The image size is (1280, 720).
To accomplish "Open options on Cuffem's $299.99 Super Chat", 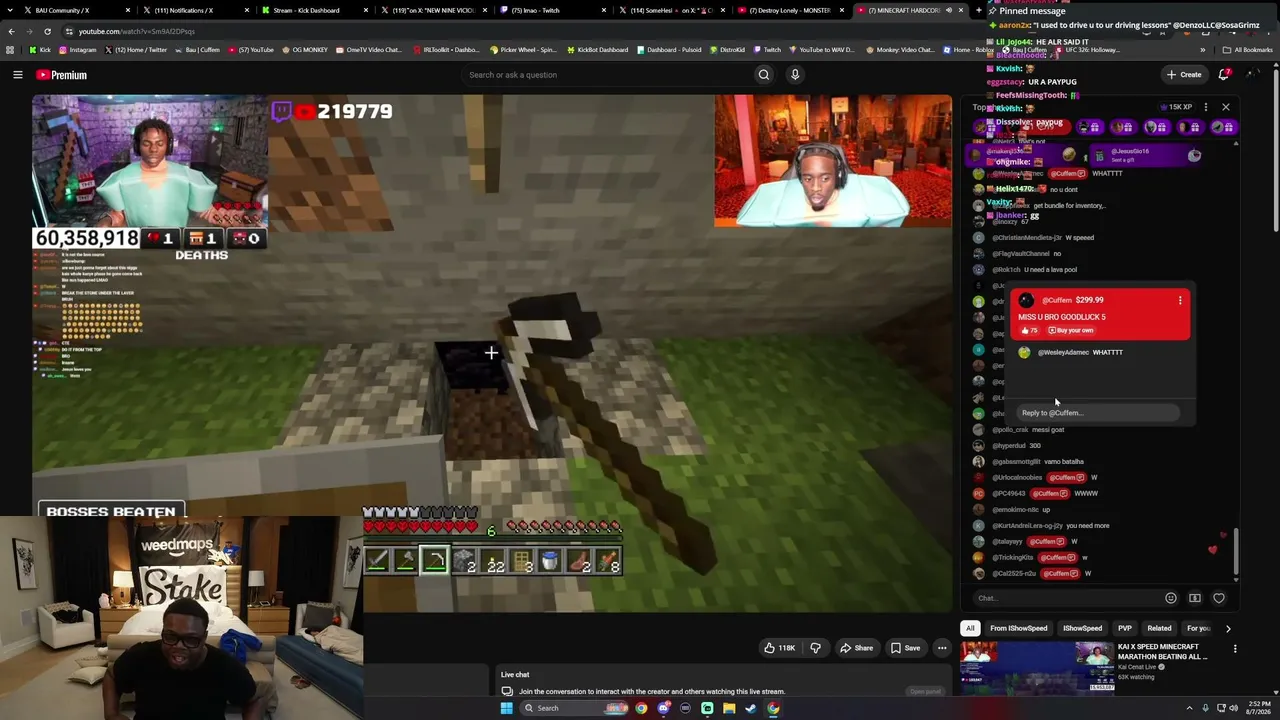I will coord(1180,300).
